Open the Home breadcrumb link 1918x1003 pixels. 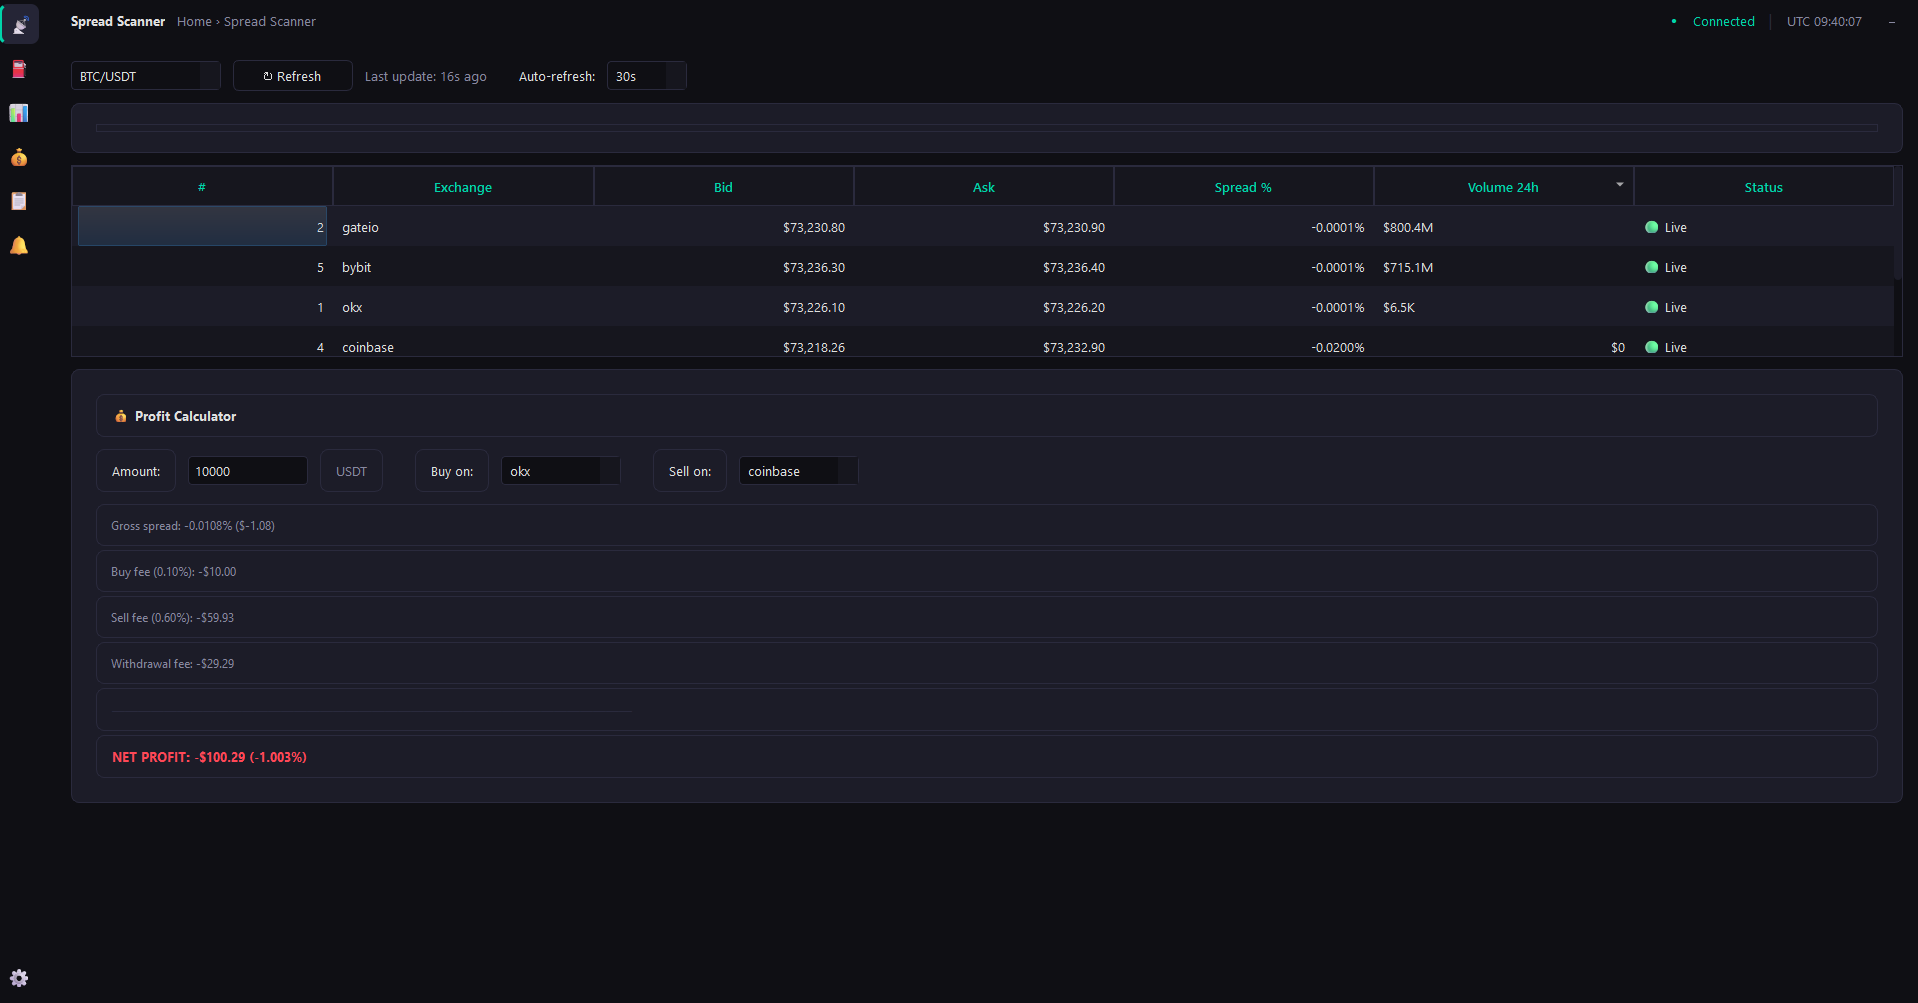tap(194, 21)
